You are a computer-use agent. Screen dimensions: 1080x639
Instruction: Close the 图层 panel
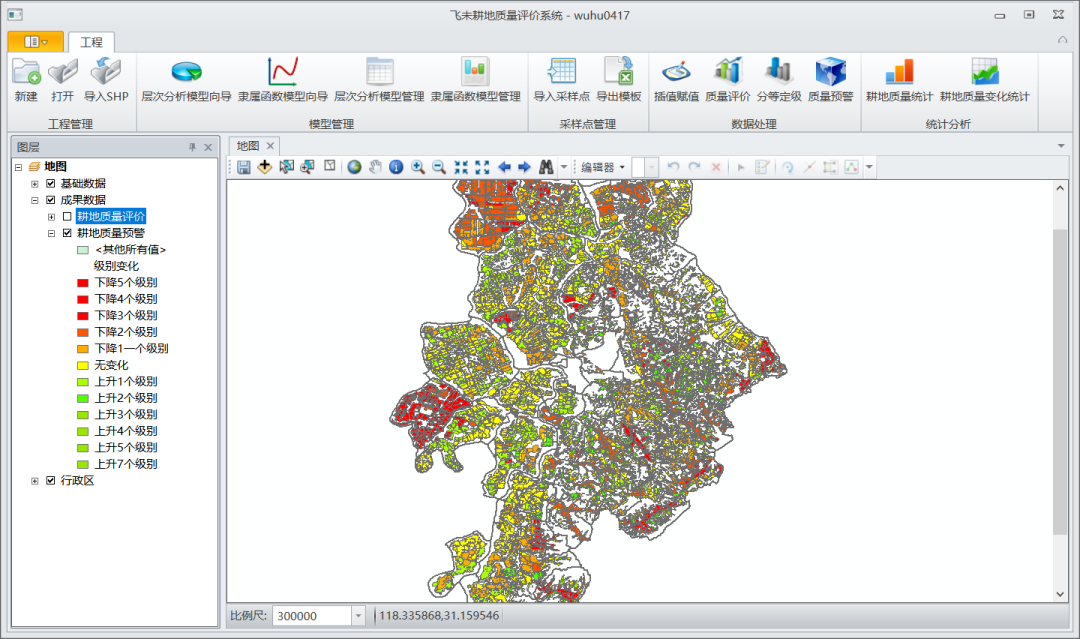[x=208, y=147]
